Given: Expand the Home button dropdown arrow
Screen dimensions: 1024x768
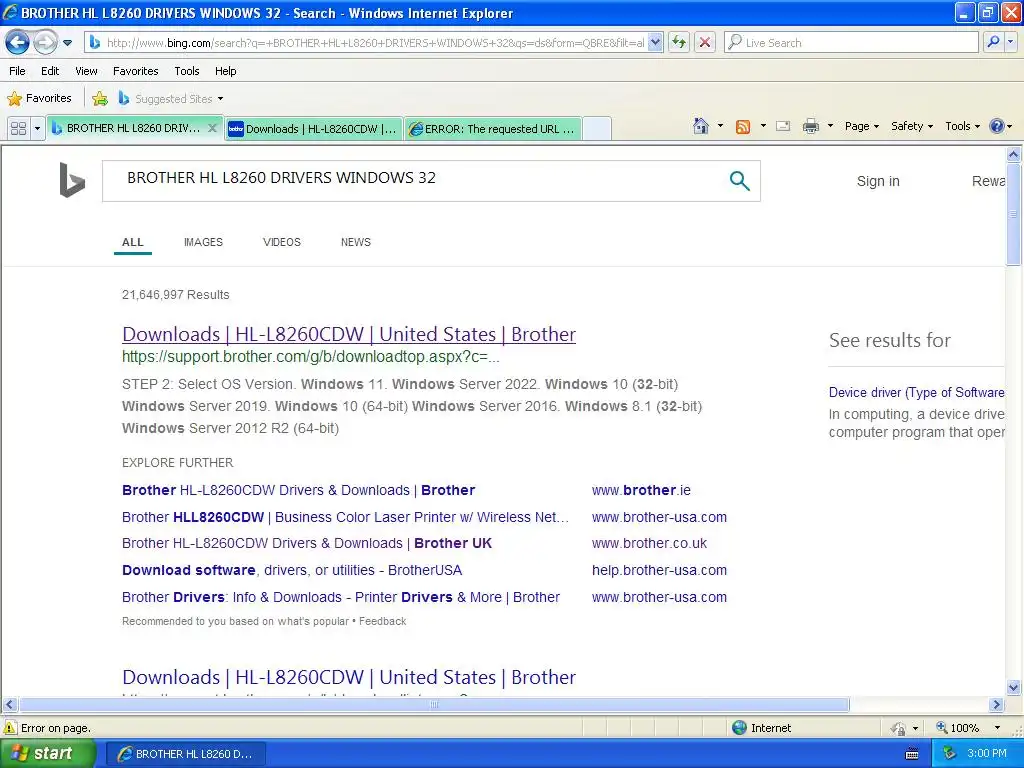Looking at the screenshot, I should [x=720, y=126].
